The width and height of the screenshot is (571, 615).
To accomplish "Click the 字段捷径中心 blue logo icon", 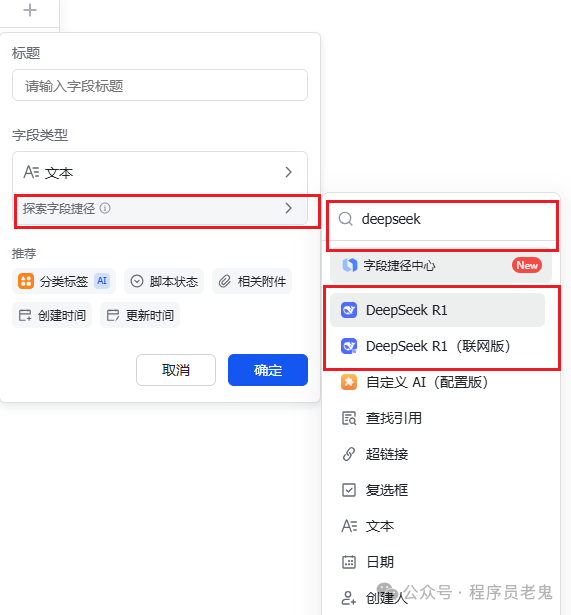I will [x=349, y=266].
